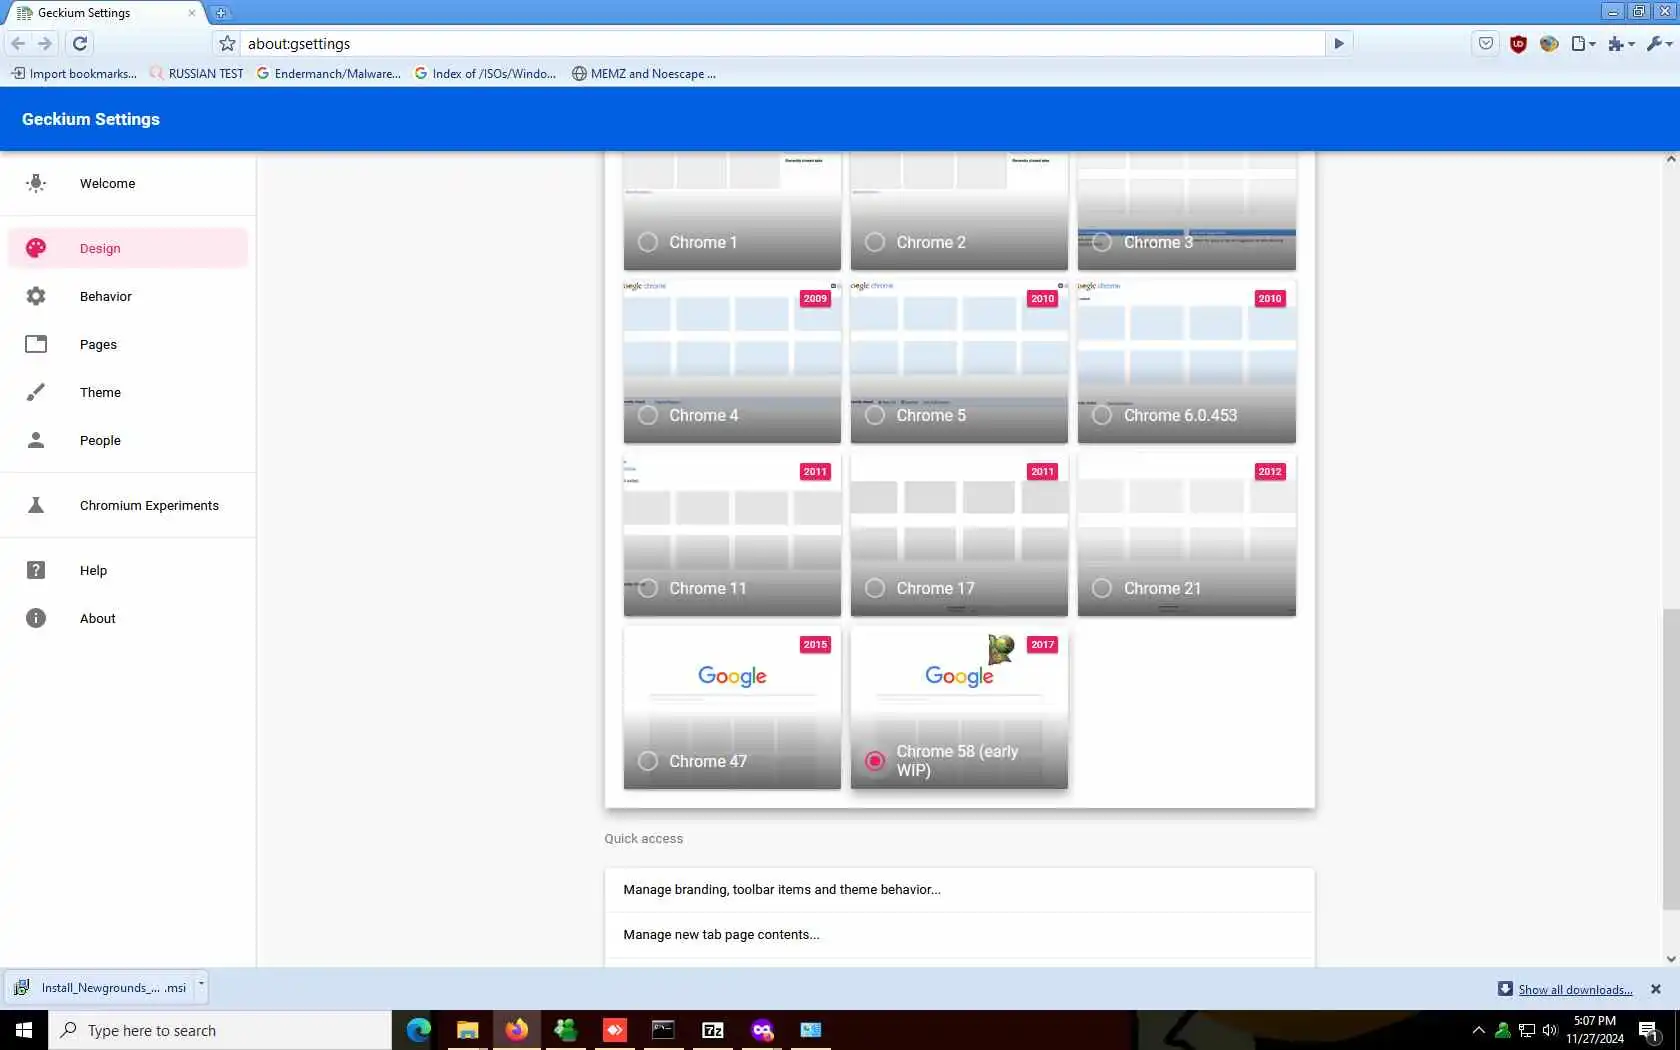Viewport: 1680px width, 1050px height.
Task: Open the Theme settings section
Action: coord(128,392)
